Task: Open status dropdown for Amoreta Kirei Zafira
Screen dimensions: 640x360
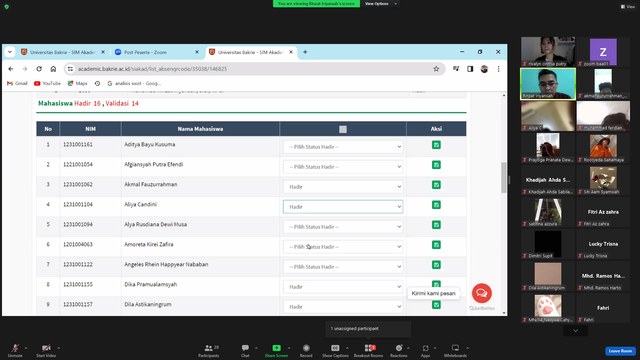Action: 343,247
